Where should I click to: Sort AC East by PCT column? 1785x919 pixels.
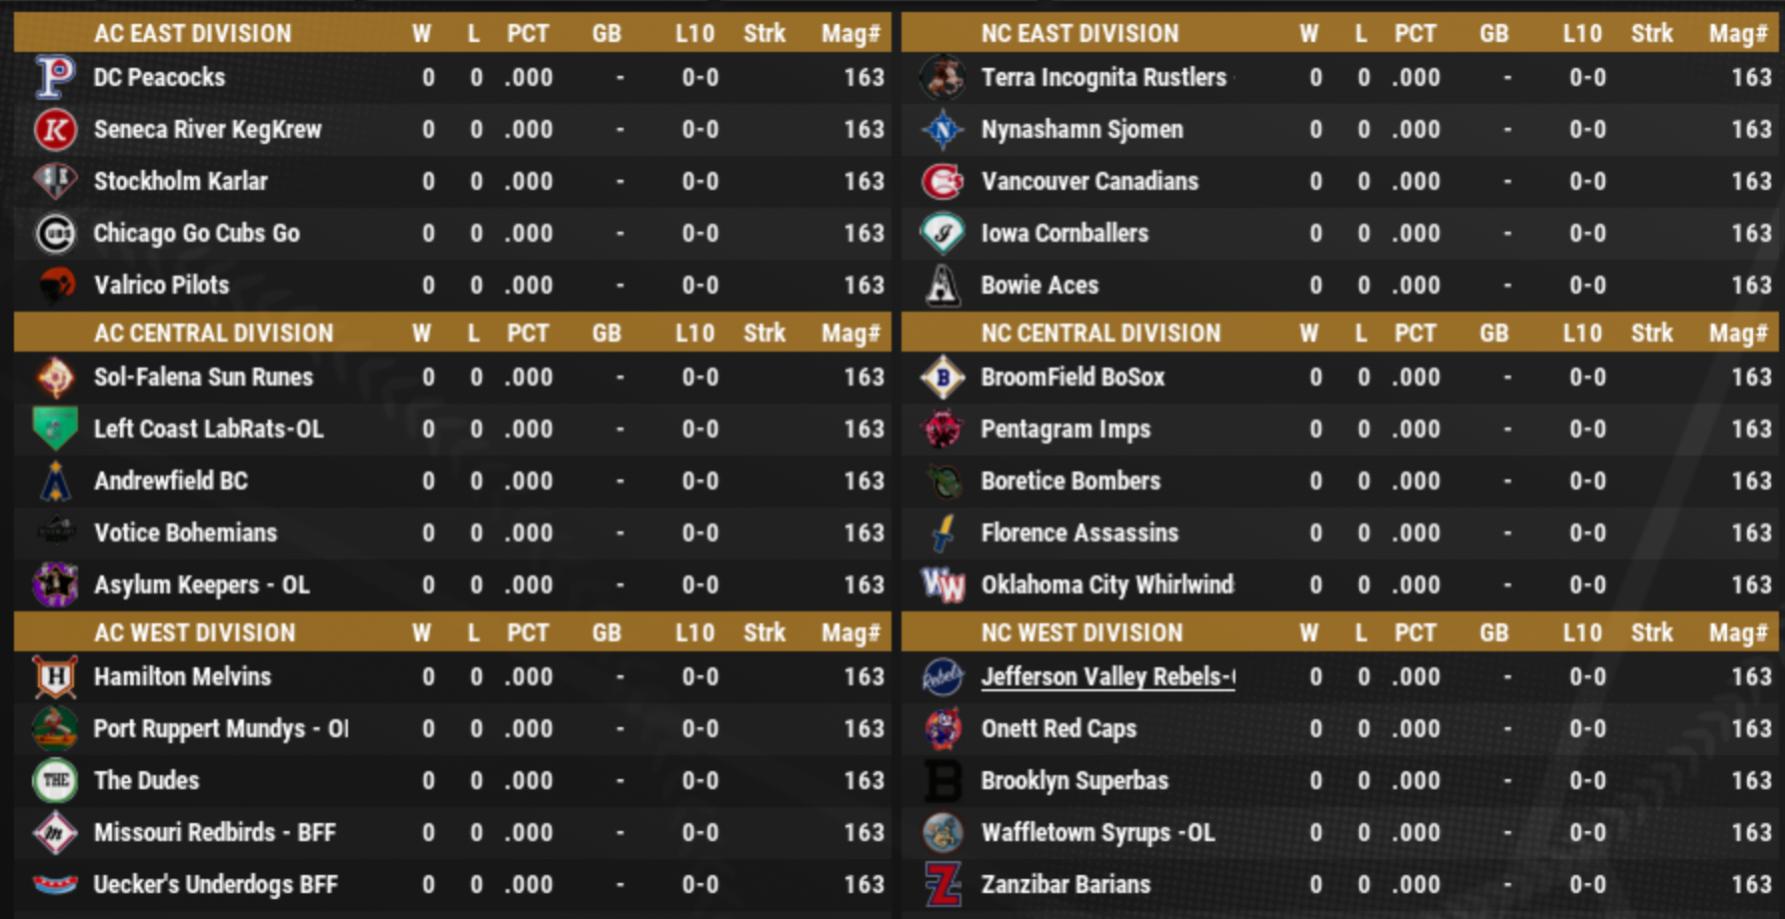pyautogui.click(x=527, y=33)
